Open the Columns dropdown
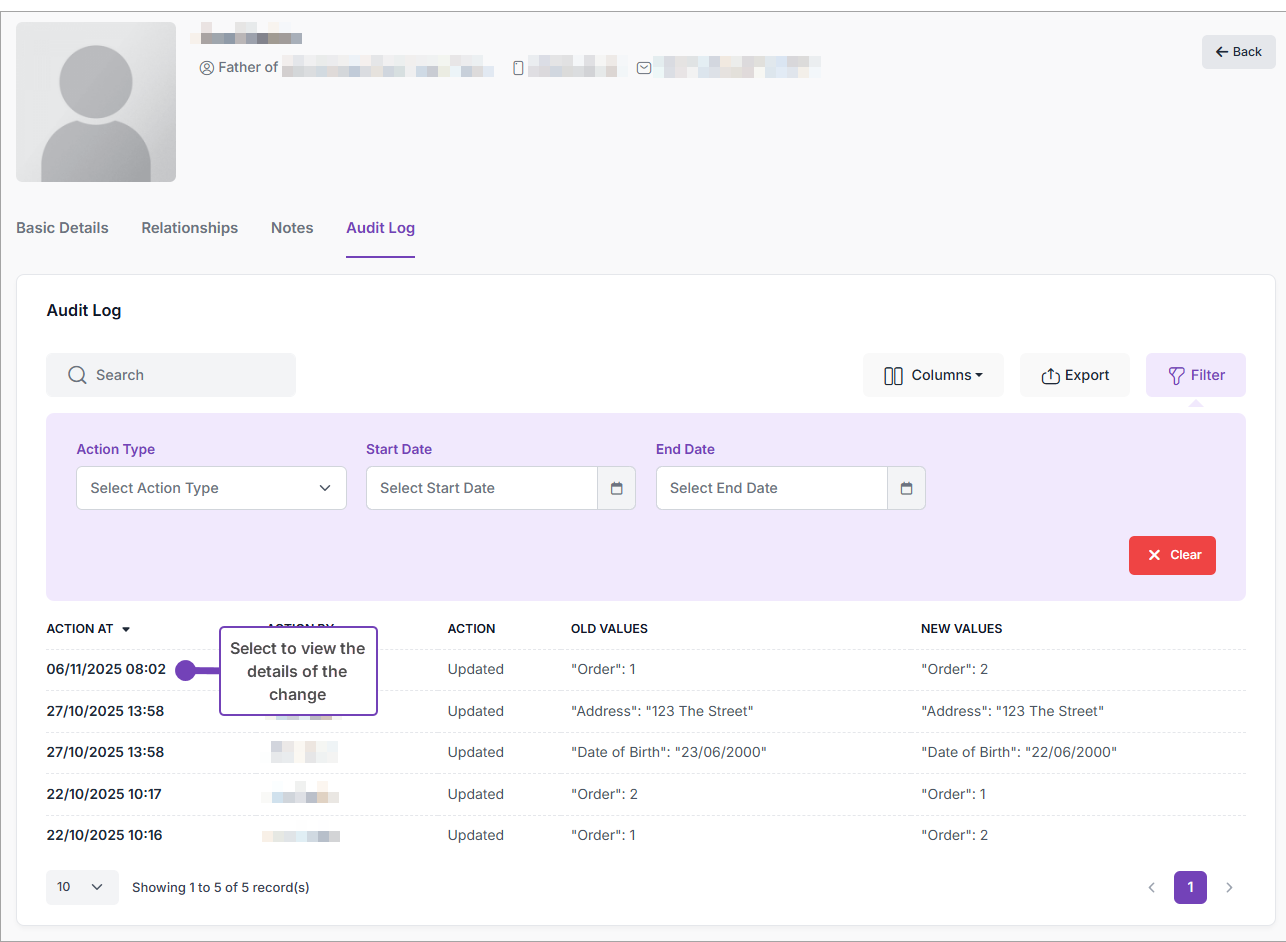The width and height of the screenshot is (1286, 942). tap(933, 375)
